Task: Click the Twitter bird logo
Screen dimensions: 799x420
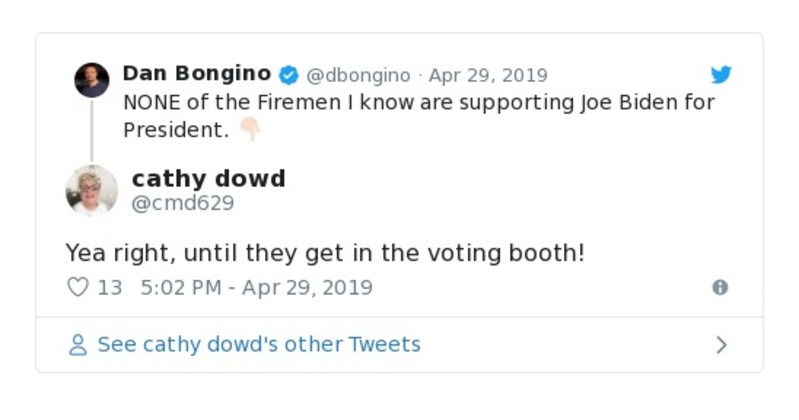Action: tap(721, 75)
